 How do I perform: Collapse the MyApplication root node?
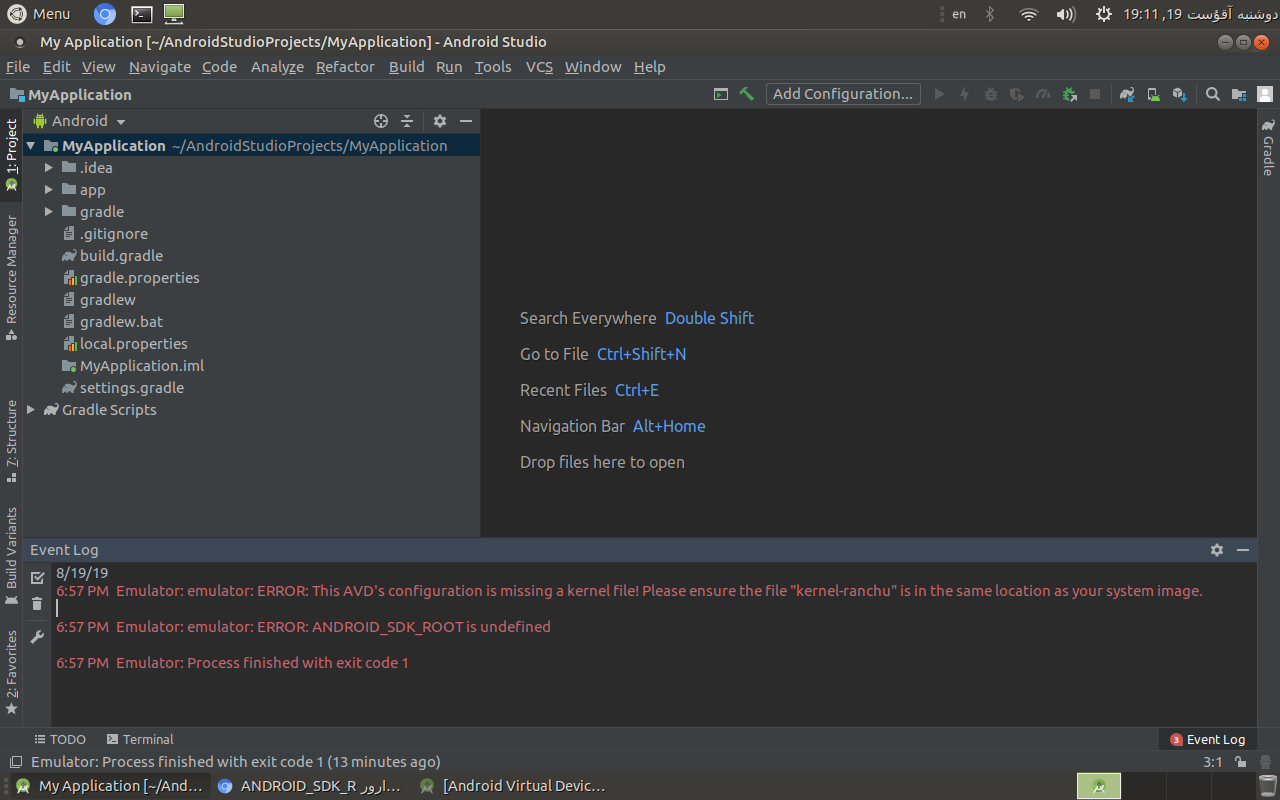tap(31, 146)
